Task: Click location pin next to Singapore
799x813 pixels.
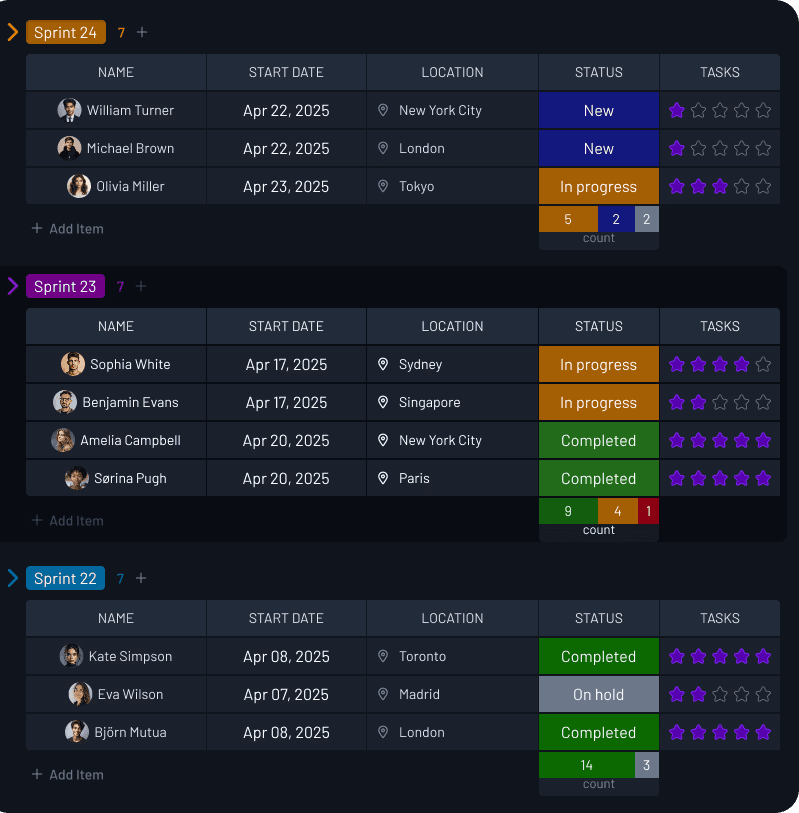Action: pyautogui.click(x=383, y=402)
